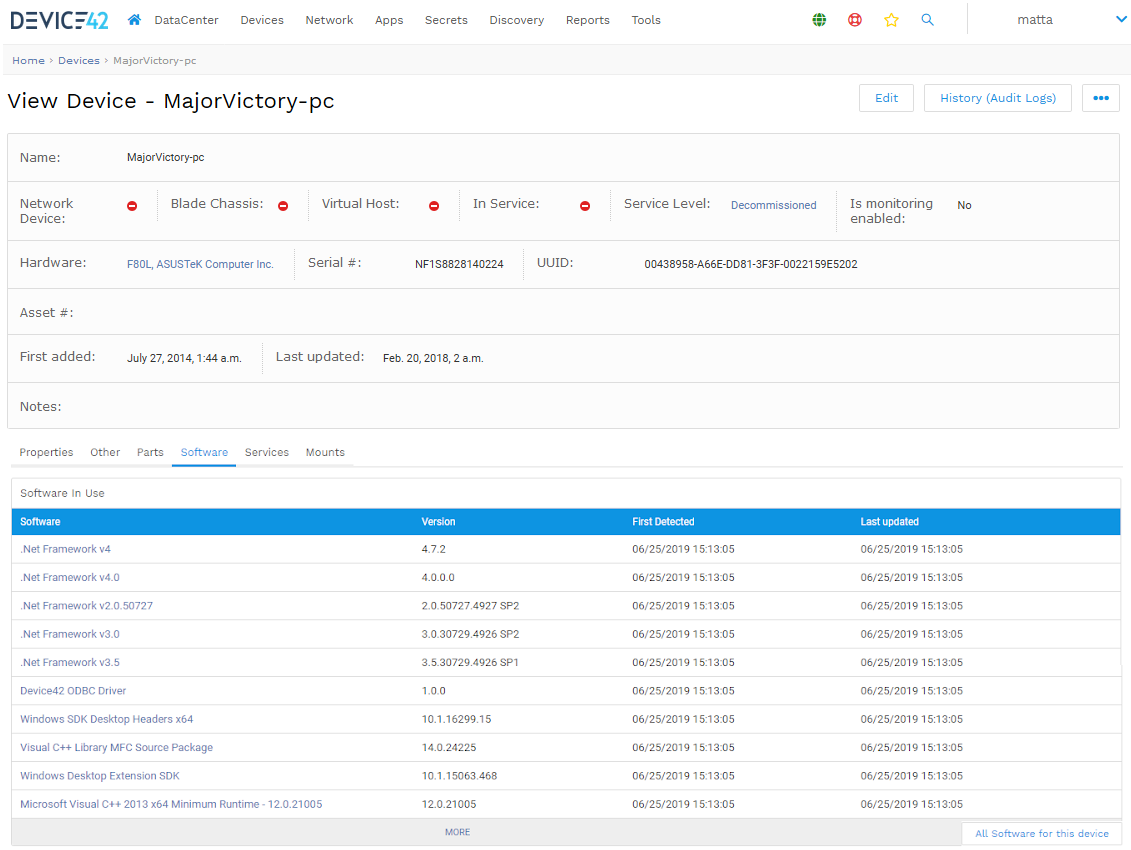This screenshot has height=850, width=1131.
Task: Click the Virtual Host red status icon
Action: [x=434, y=206]
